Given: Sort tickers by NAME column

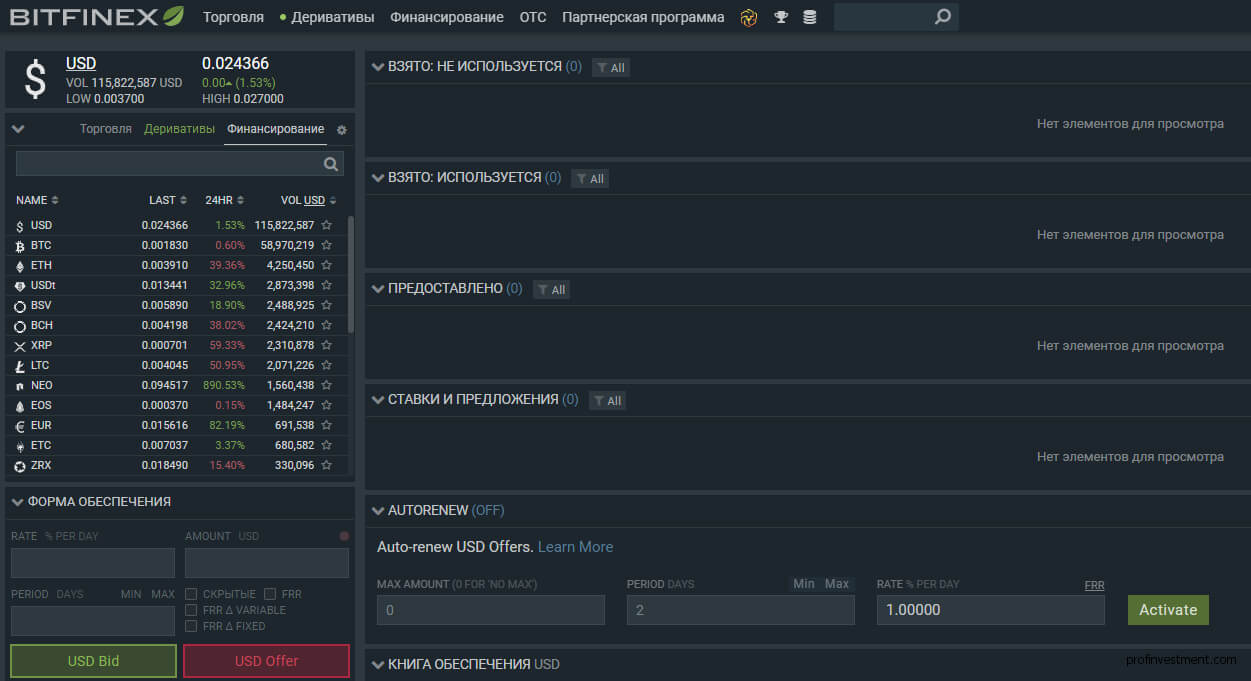Looking at the screenshot, I should point(37,200).
